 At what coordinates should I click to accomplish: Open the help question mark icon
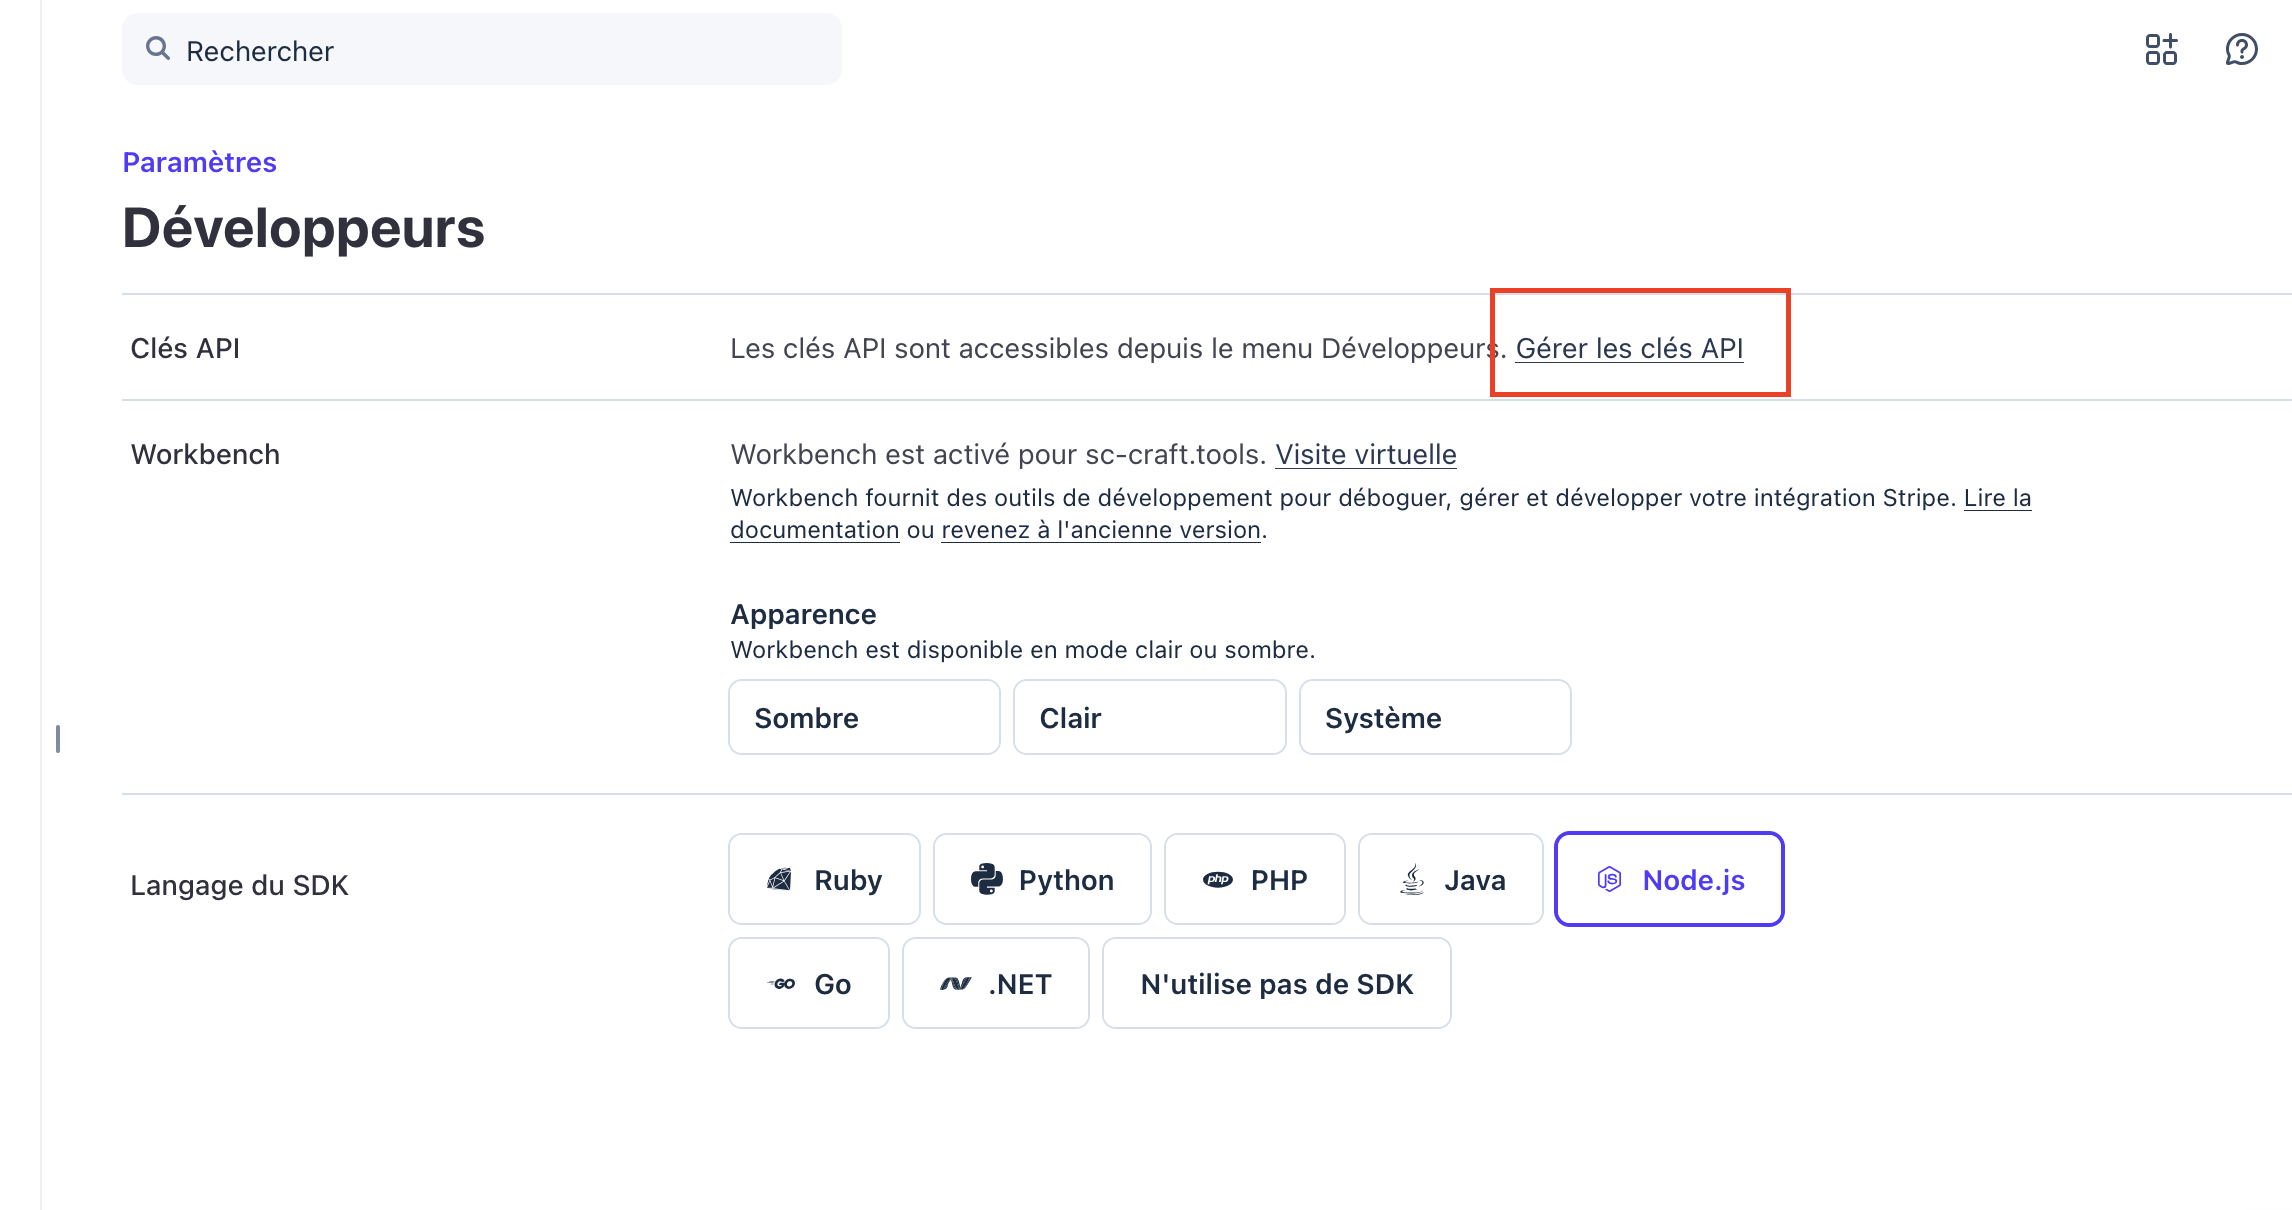coord(2241,49)
